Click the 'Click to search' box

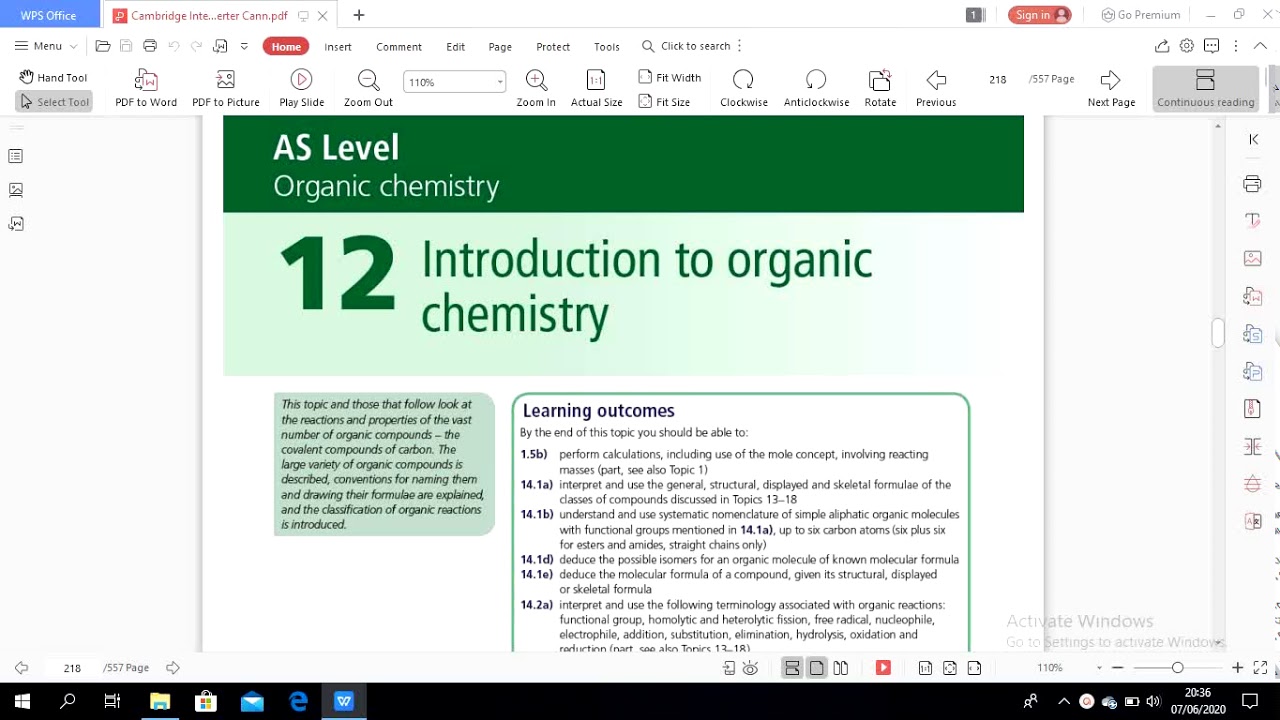686,46
